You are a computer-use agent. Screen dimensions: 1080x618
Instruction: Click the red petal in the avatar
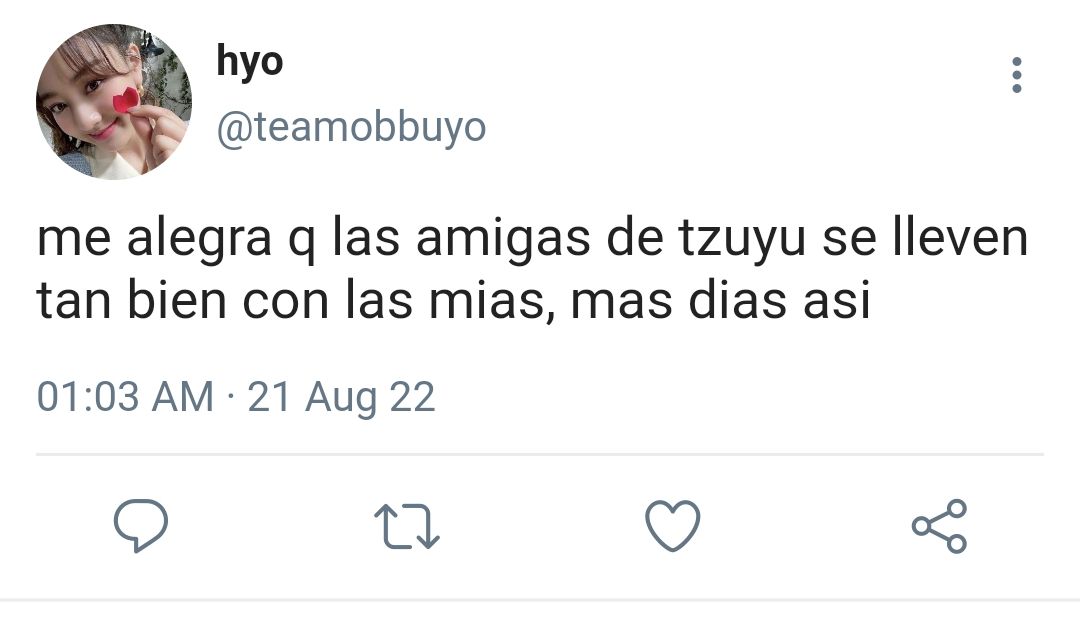click(x=125, y=101)
